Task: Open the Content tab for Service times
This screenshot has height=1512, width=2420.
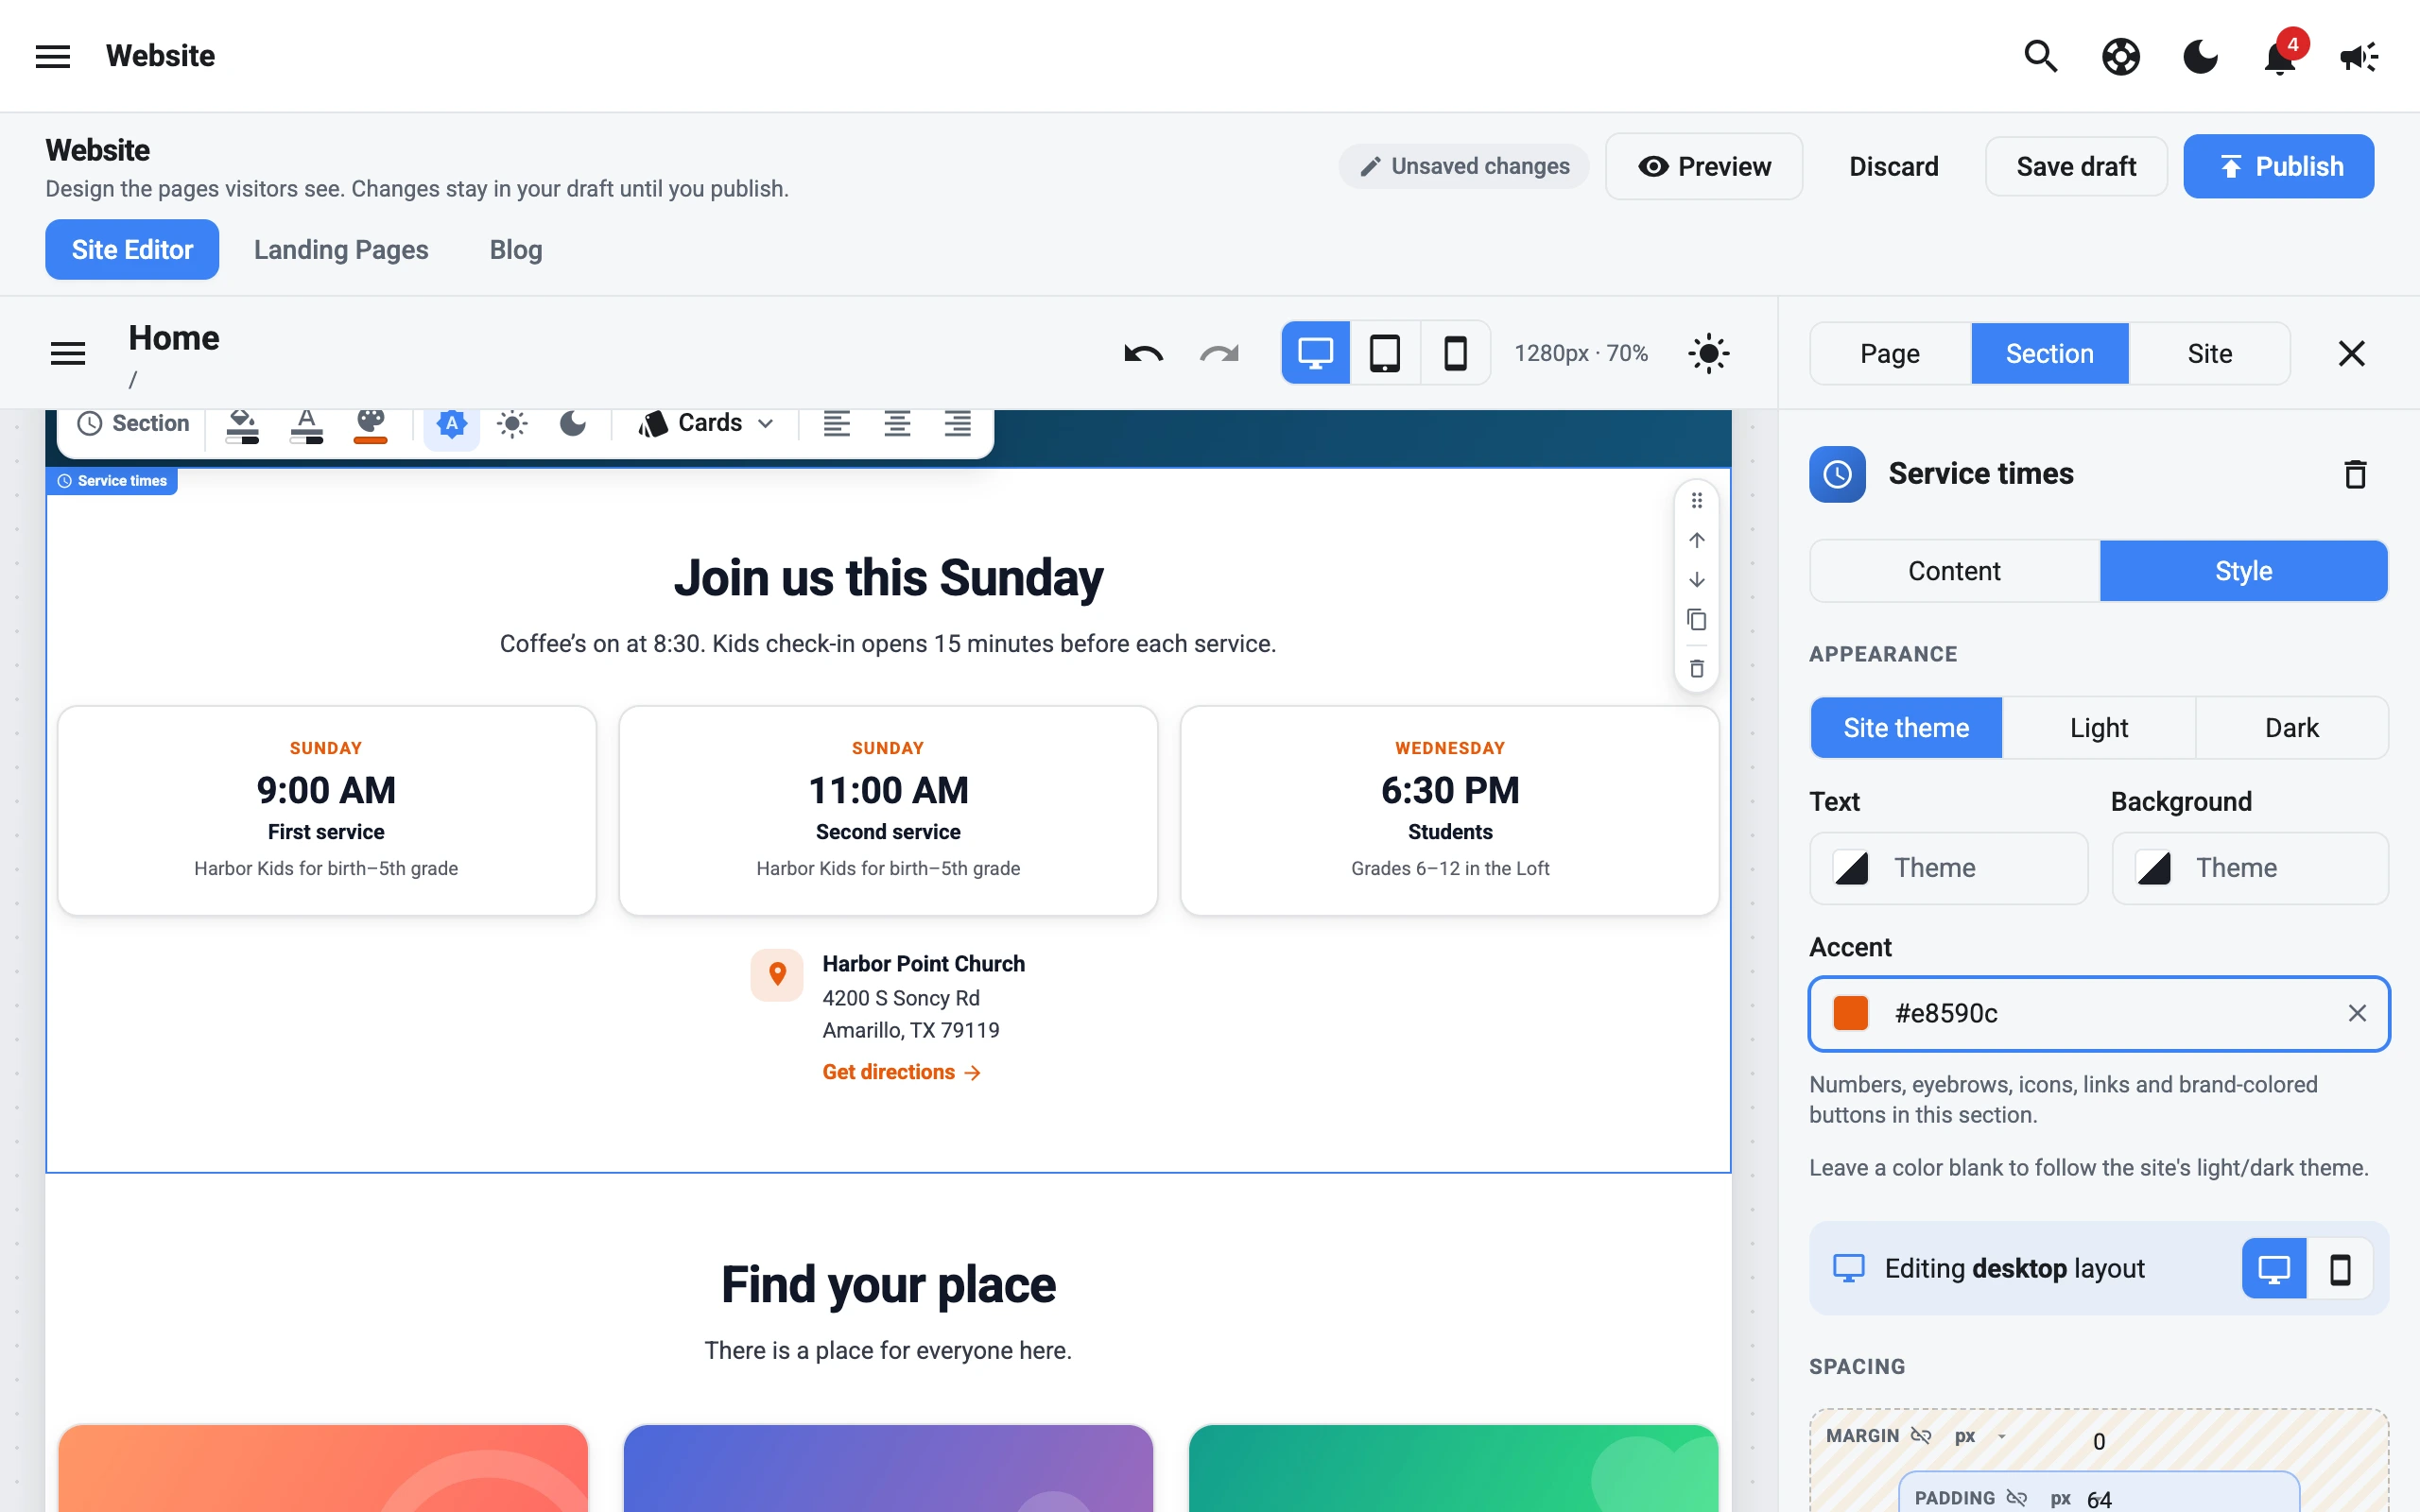Action: (1954, 571)
